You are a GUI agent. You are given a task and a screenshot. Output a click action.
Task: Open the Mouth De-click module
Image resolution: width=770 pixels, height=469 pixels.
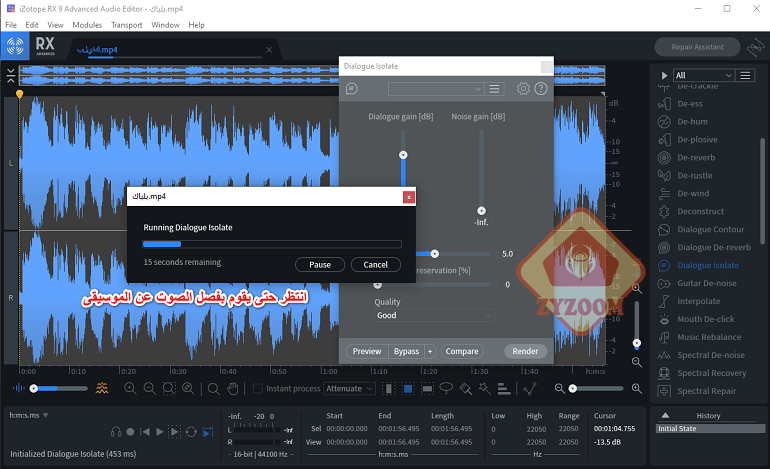coord(706,319)
